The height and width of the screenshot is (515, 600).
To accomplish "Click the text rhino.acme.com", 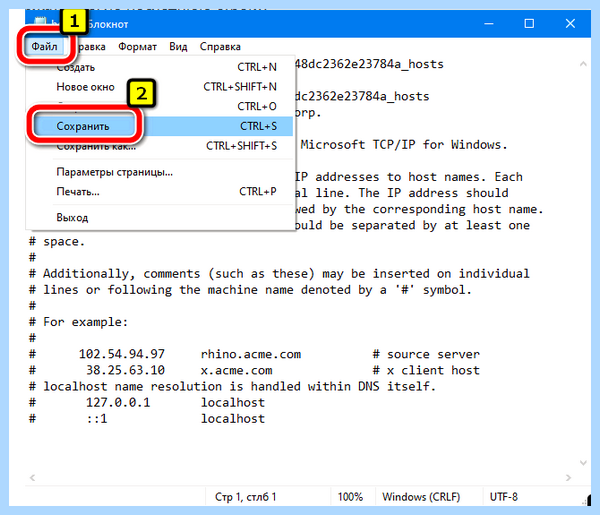I will [x=251, y=354].
